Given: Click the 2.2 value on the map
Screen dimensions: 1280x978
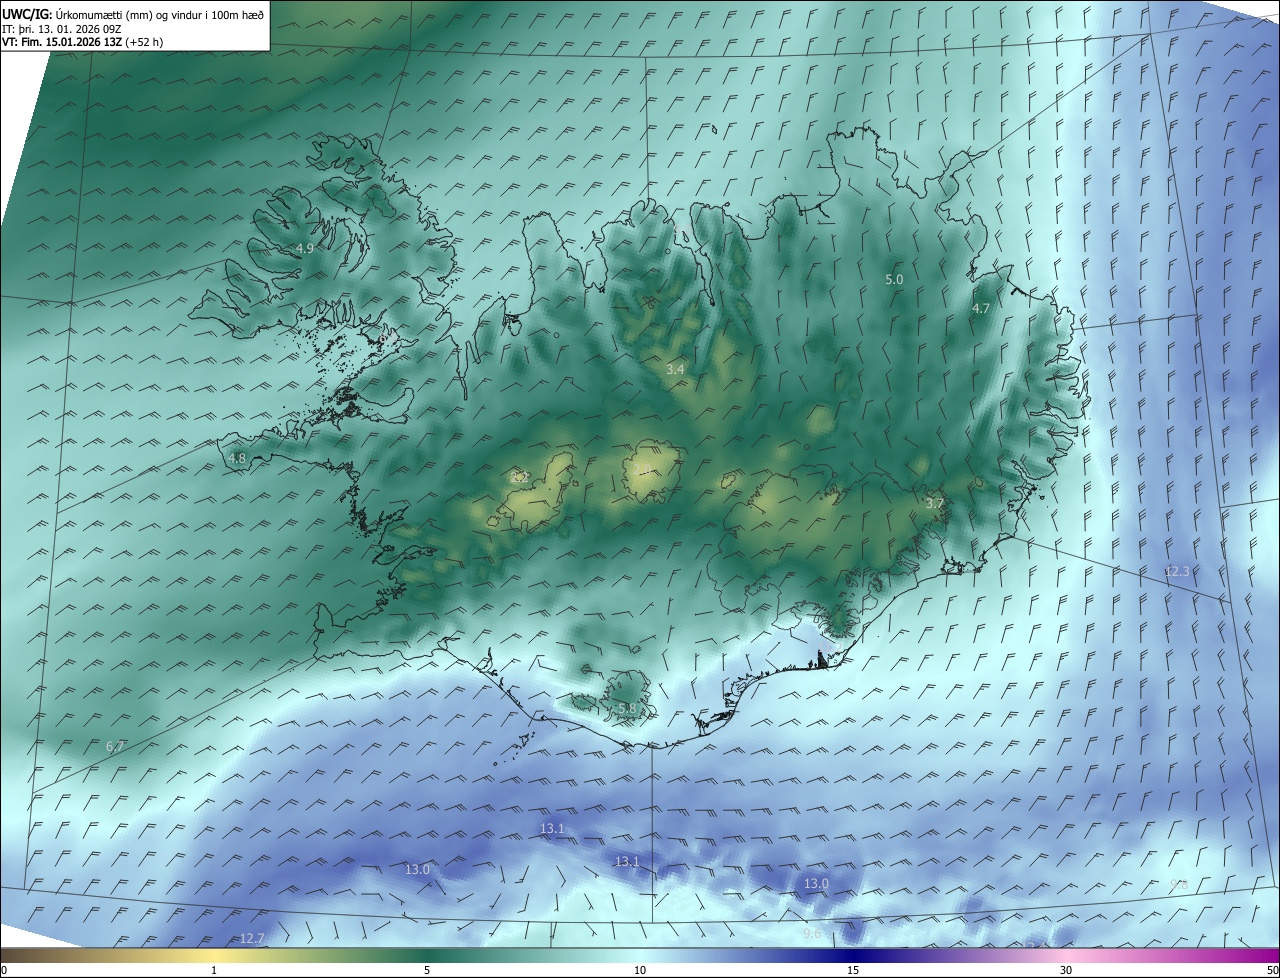Looking at the screenshot, I should coord(519,477).
